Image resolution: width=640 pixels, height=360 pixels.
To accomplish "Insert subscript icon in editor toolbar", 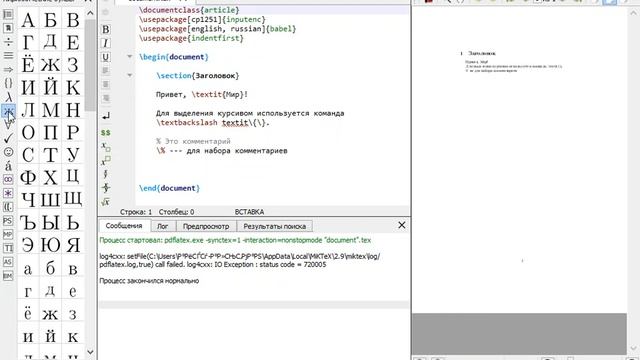I will (106, 147).
